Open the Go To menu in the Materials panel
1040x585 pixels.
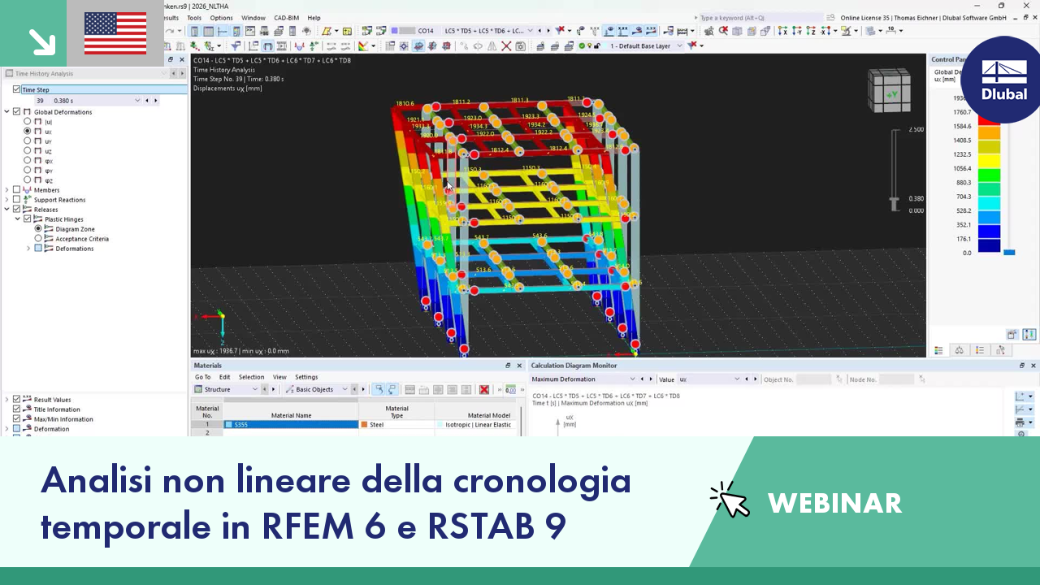(x=202, y=377)
